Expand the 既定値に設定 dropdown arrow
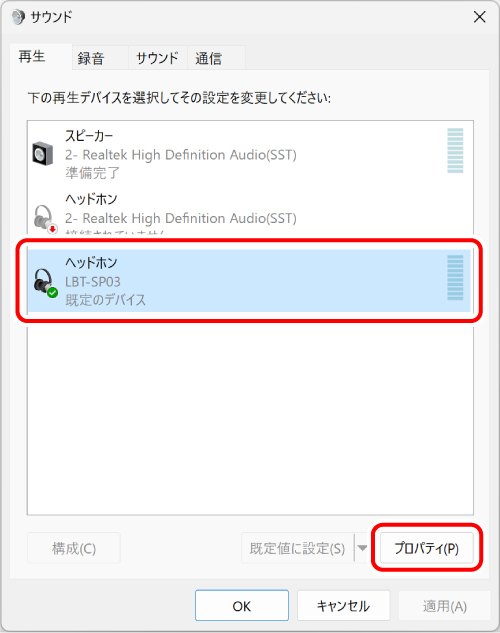Viewport: 500px width, 633px height. pyautogui.click(x=362, y=548)
